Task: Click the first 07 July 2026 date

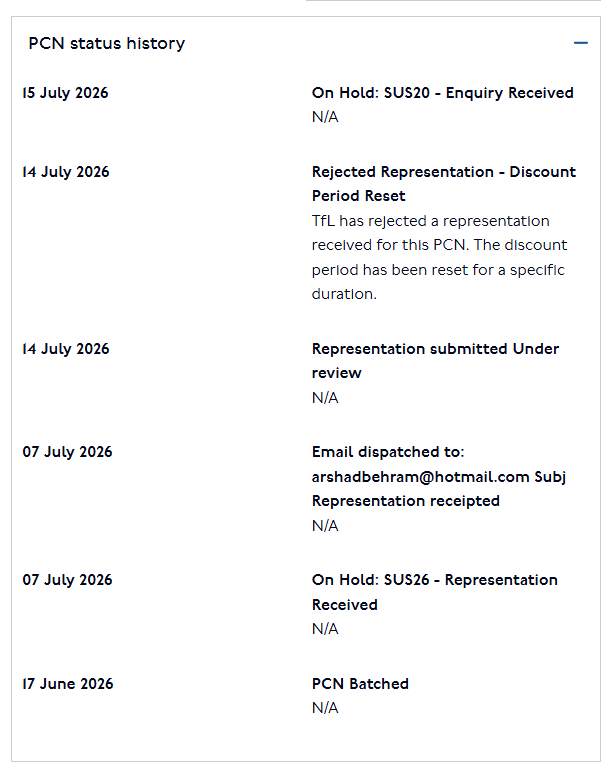Action: pyautogui.click(x=67, y=452)
